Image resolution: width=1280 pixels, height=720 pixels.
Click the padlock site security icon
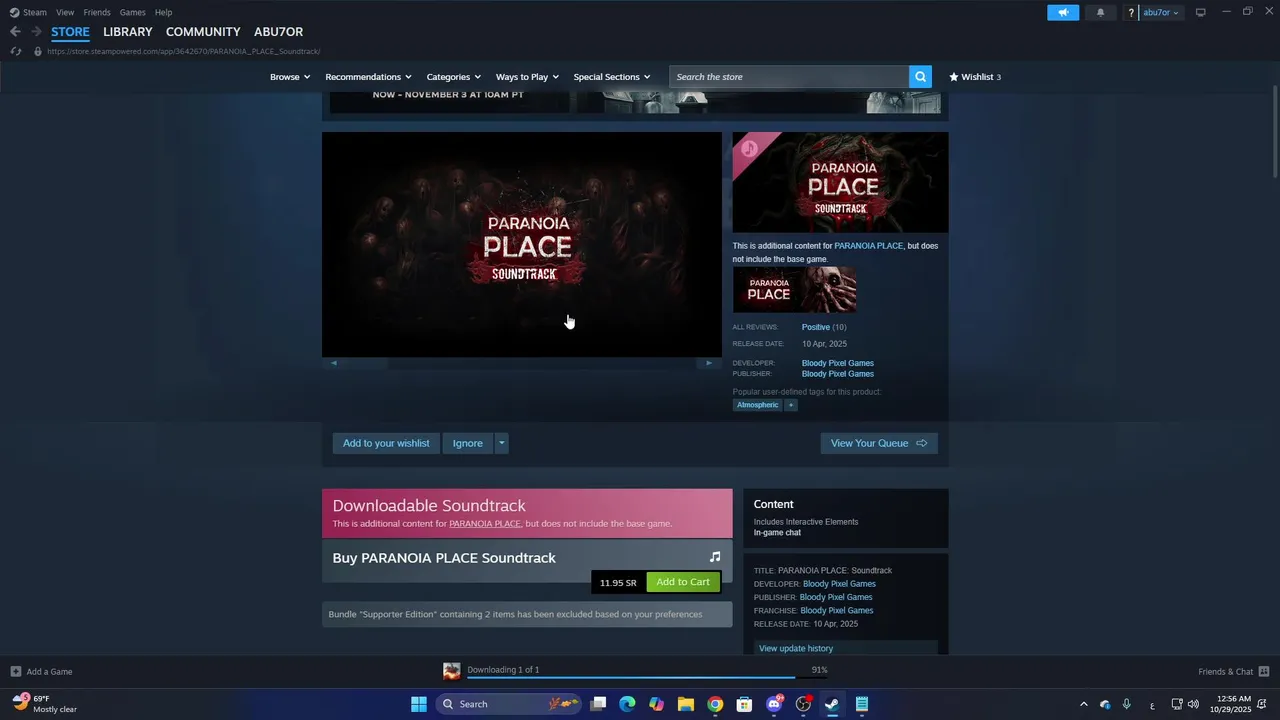pos(38,51)
